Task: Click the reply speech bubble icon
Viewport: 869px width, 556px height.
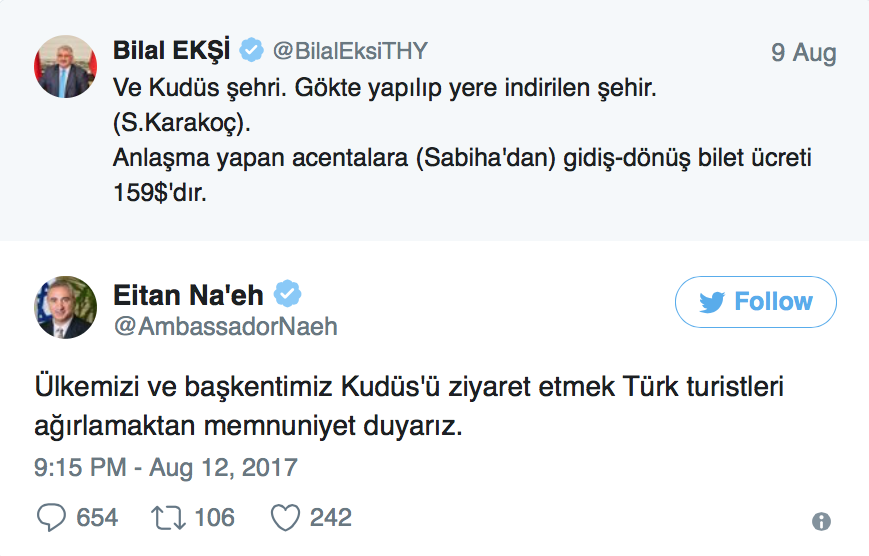Action: coord(51,517)
